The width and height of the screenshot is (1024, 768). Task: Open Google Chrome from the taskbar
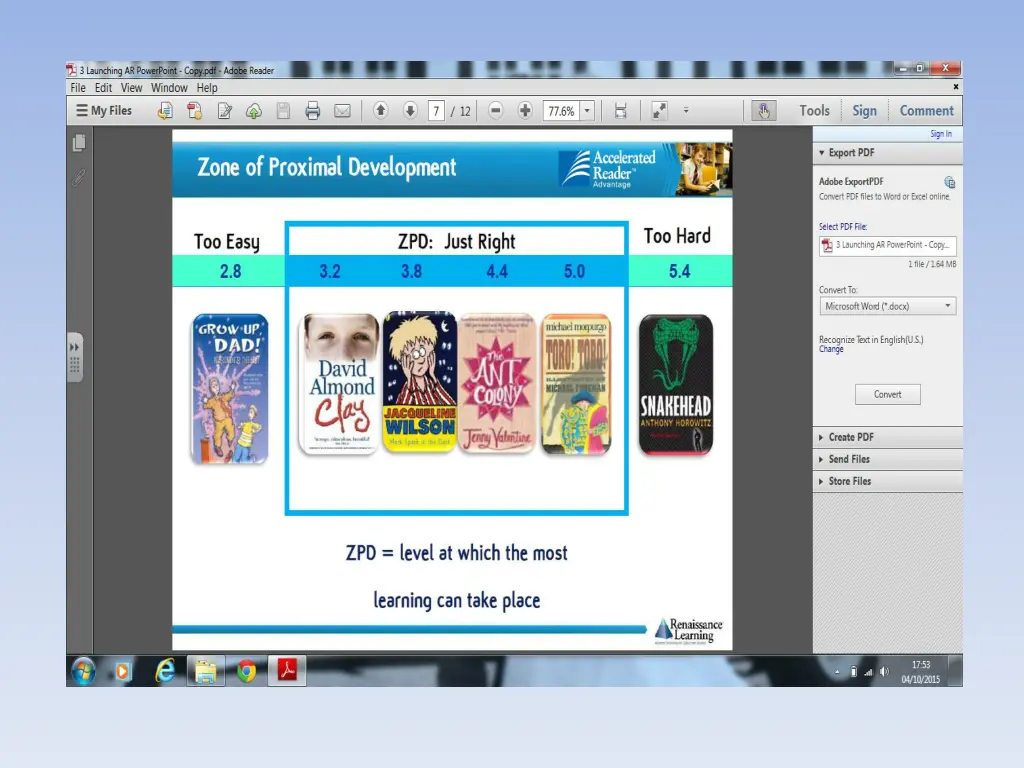click(x=246, y=671)
